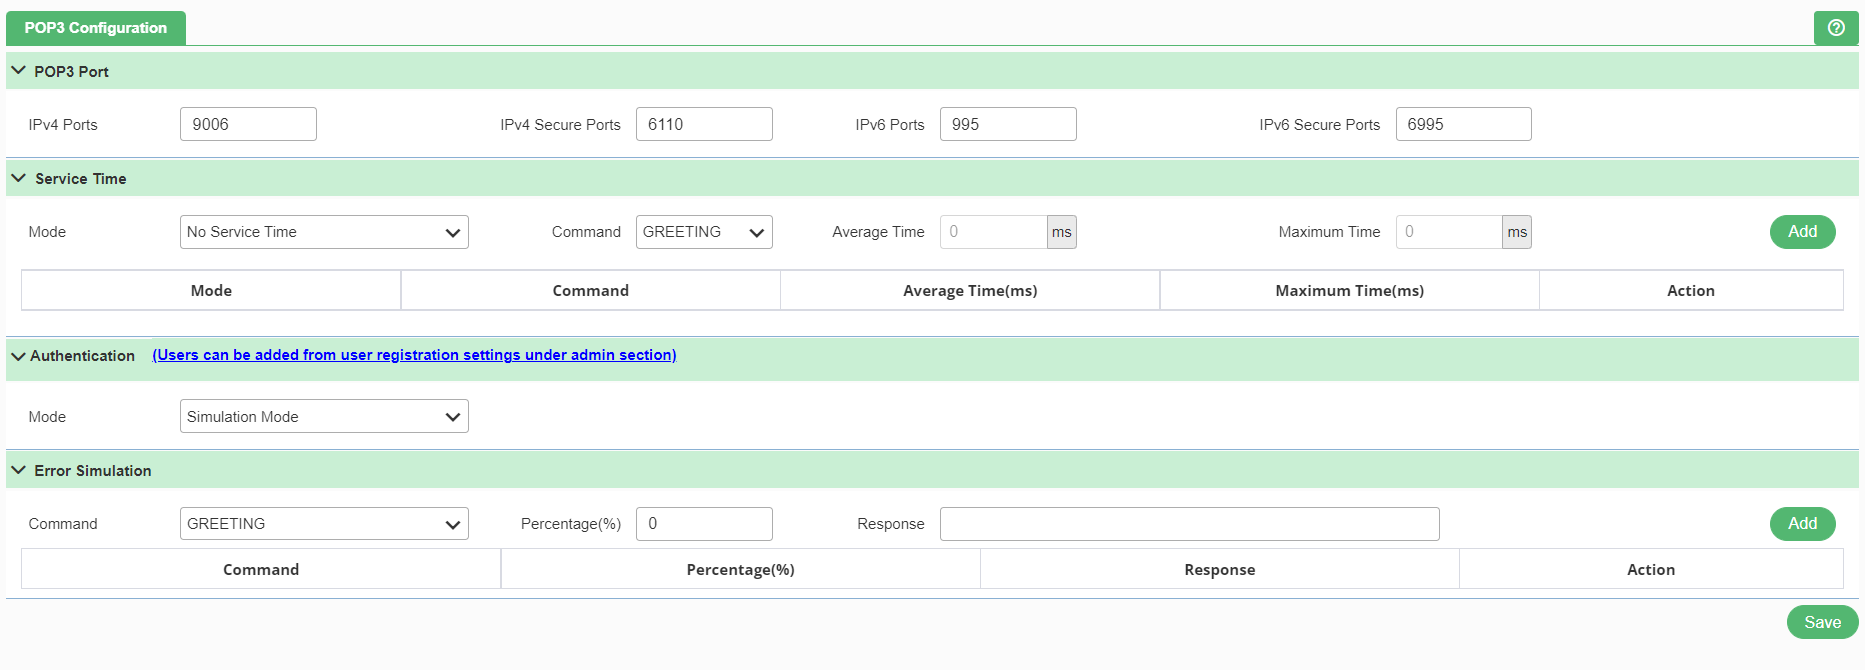Open the Authentication Mode dropdown
This screenshot has height=670, width=1865.
point(324,416)
